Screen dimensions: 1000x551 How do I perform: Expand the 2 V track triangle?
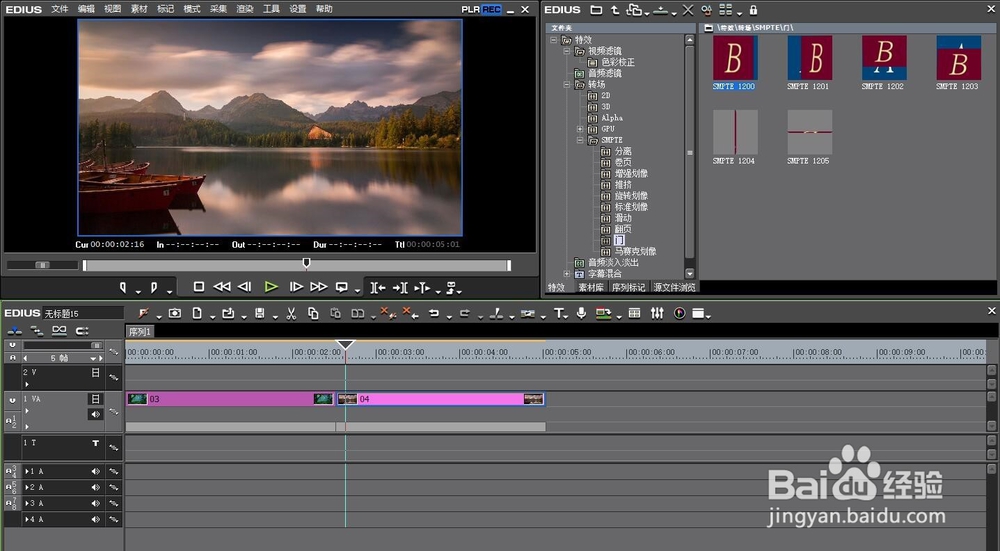point(27,384)
